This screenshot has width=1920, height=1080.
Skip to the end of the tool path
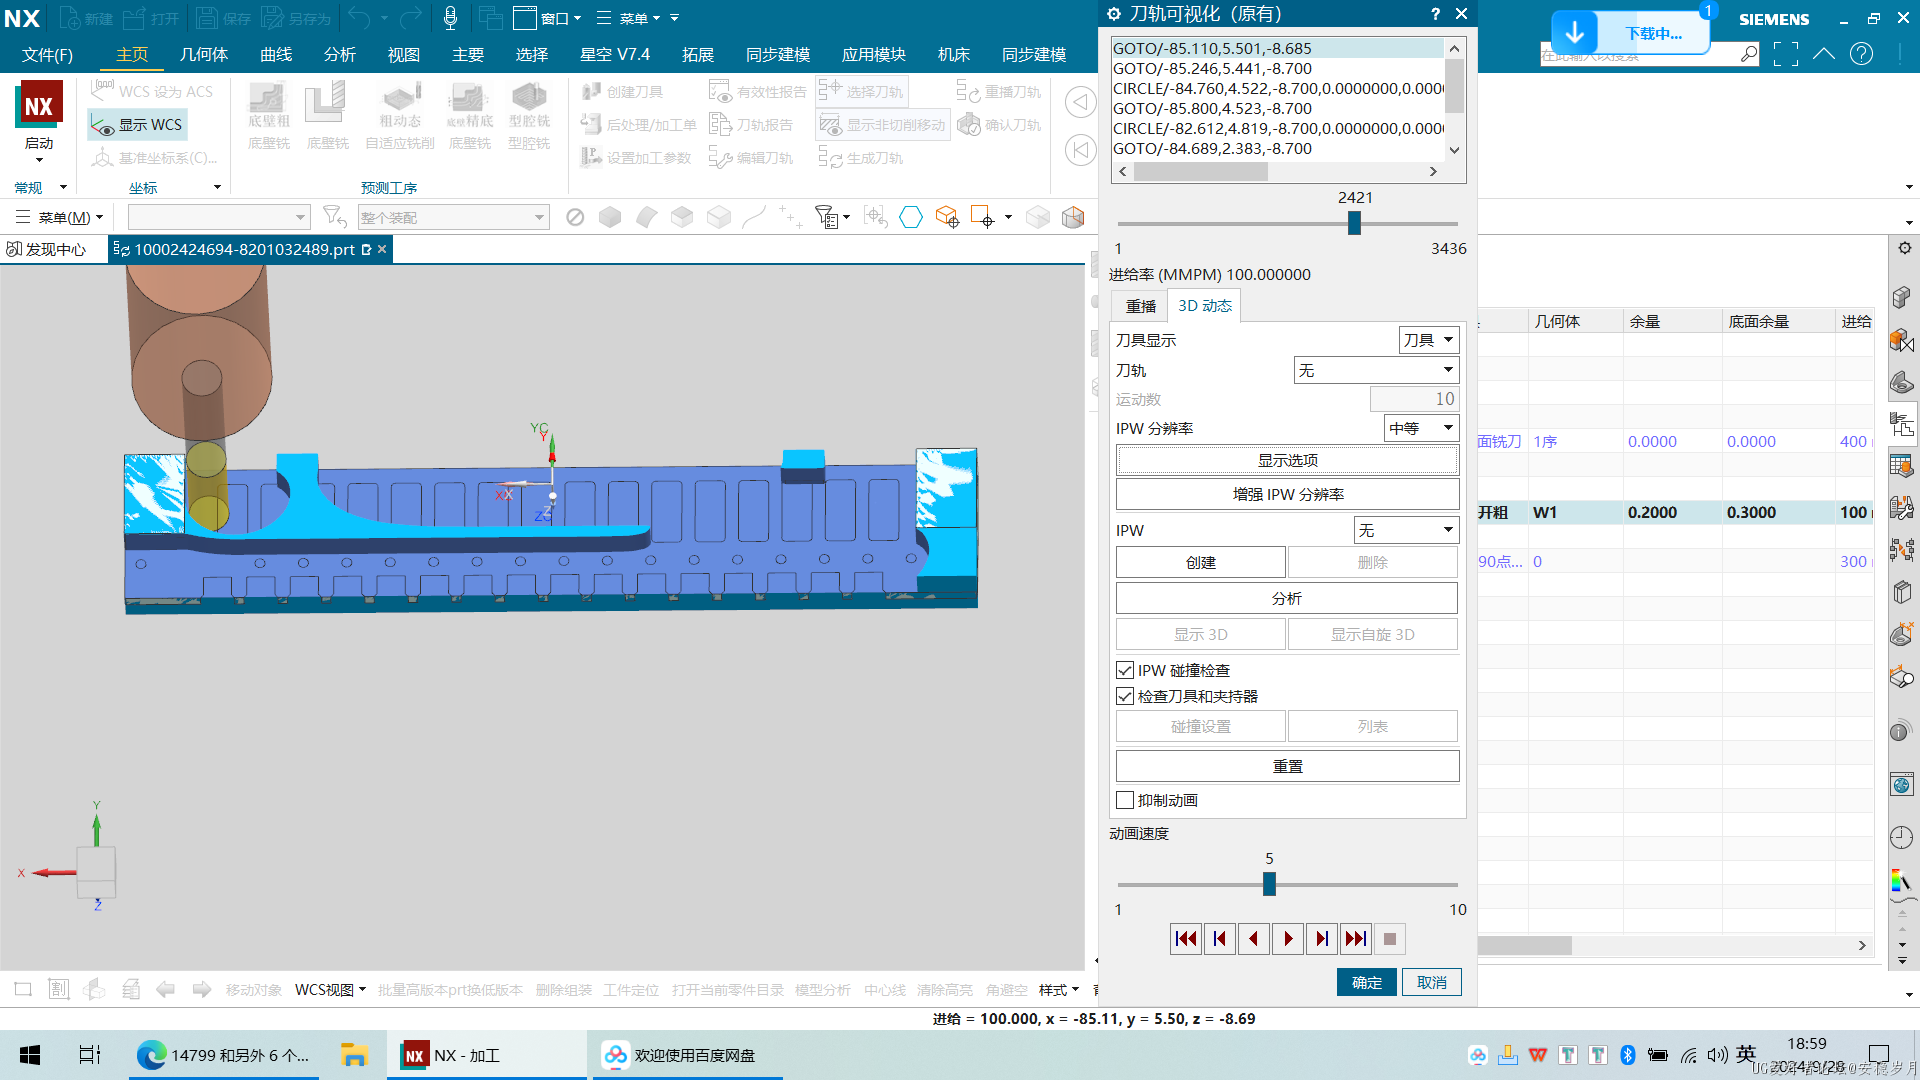pyautogui.click(x=1356, y=938)
